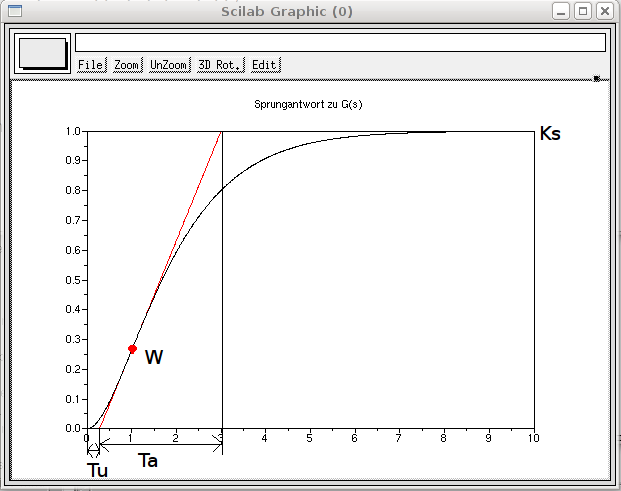Image resolution: width=621 pixels, height=491 pixels.
Task: Click the empty info text field
Action: pos(340,42)
